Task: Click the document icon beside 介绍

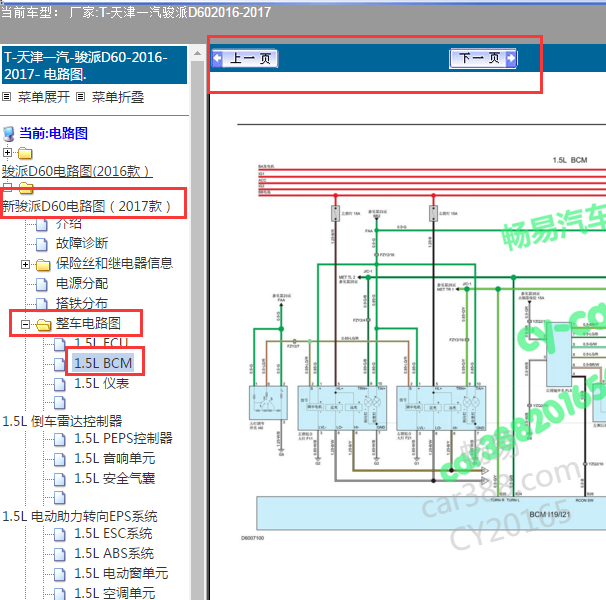Action: pos(42,224)
